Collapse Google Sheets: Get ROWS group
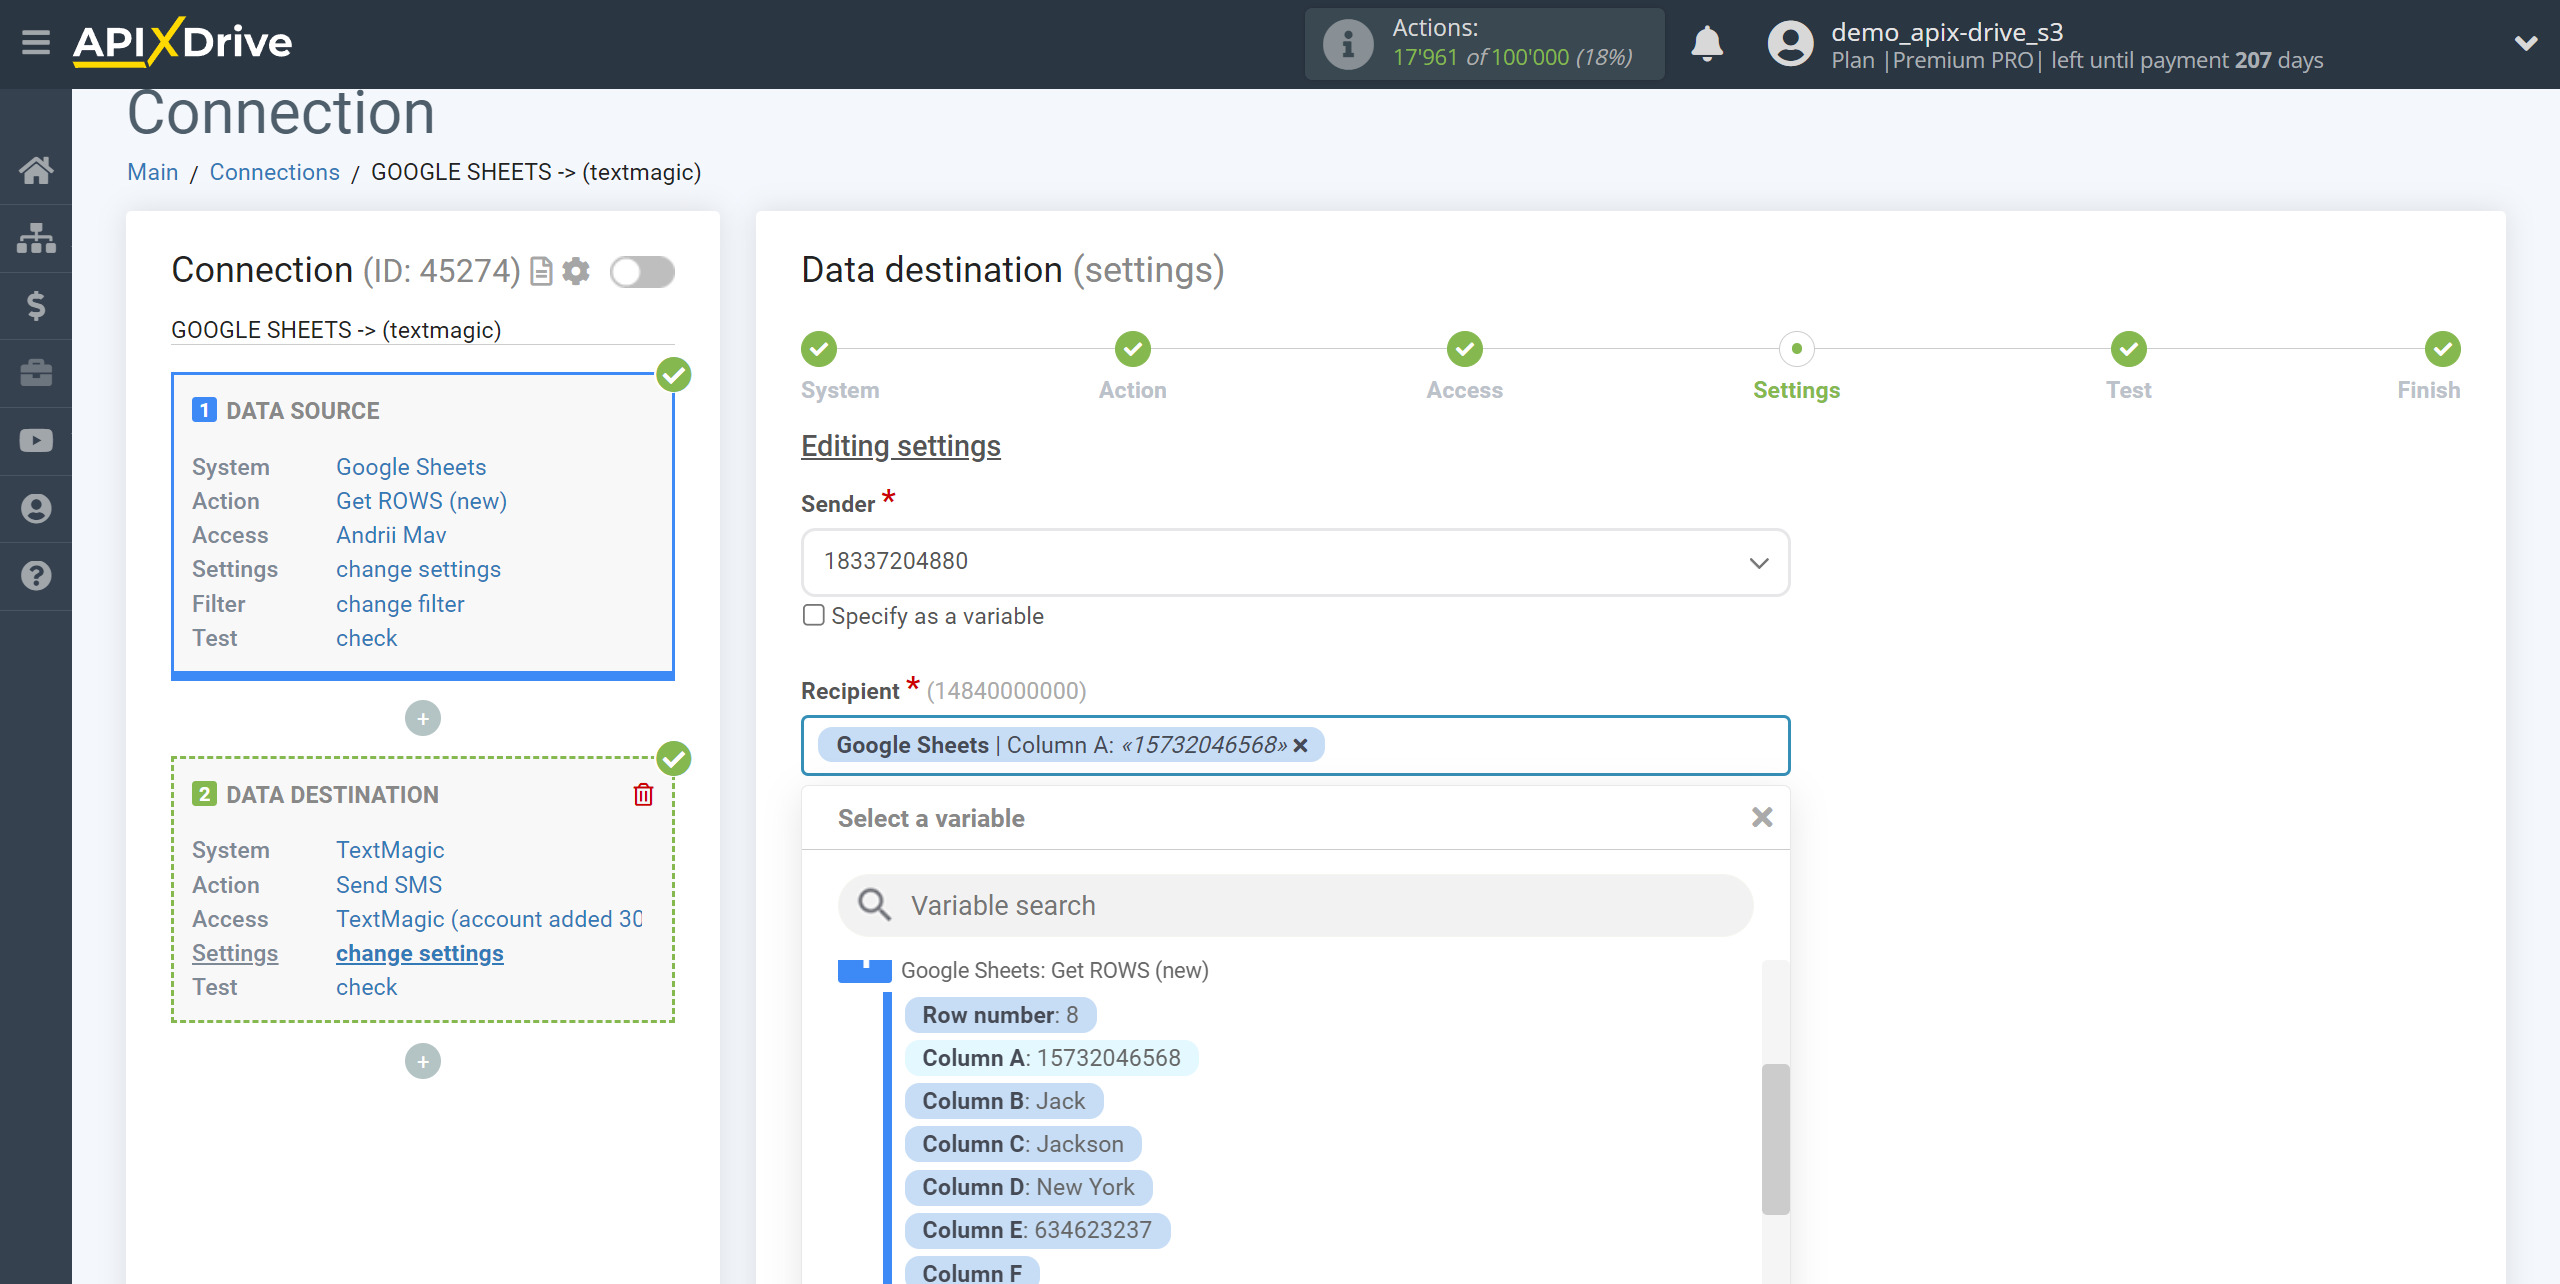Viewport: 2560px width, 1284px height. tap(864, 970)
